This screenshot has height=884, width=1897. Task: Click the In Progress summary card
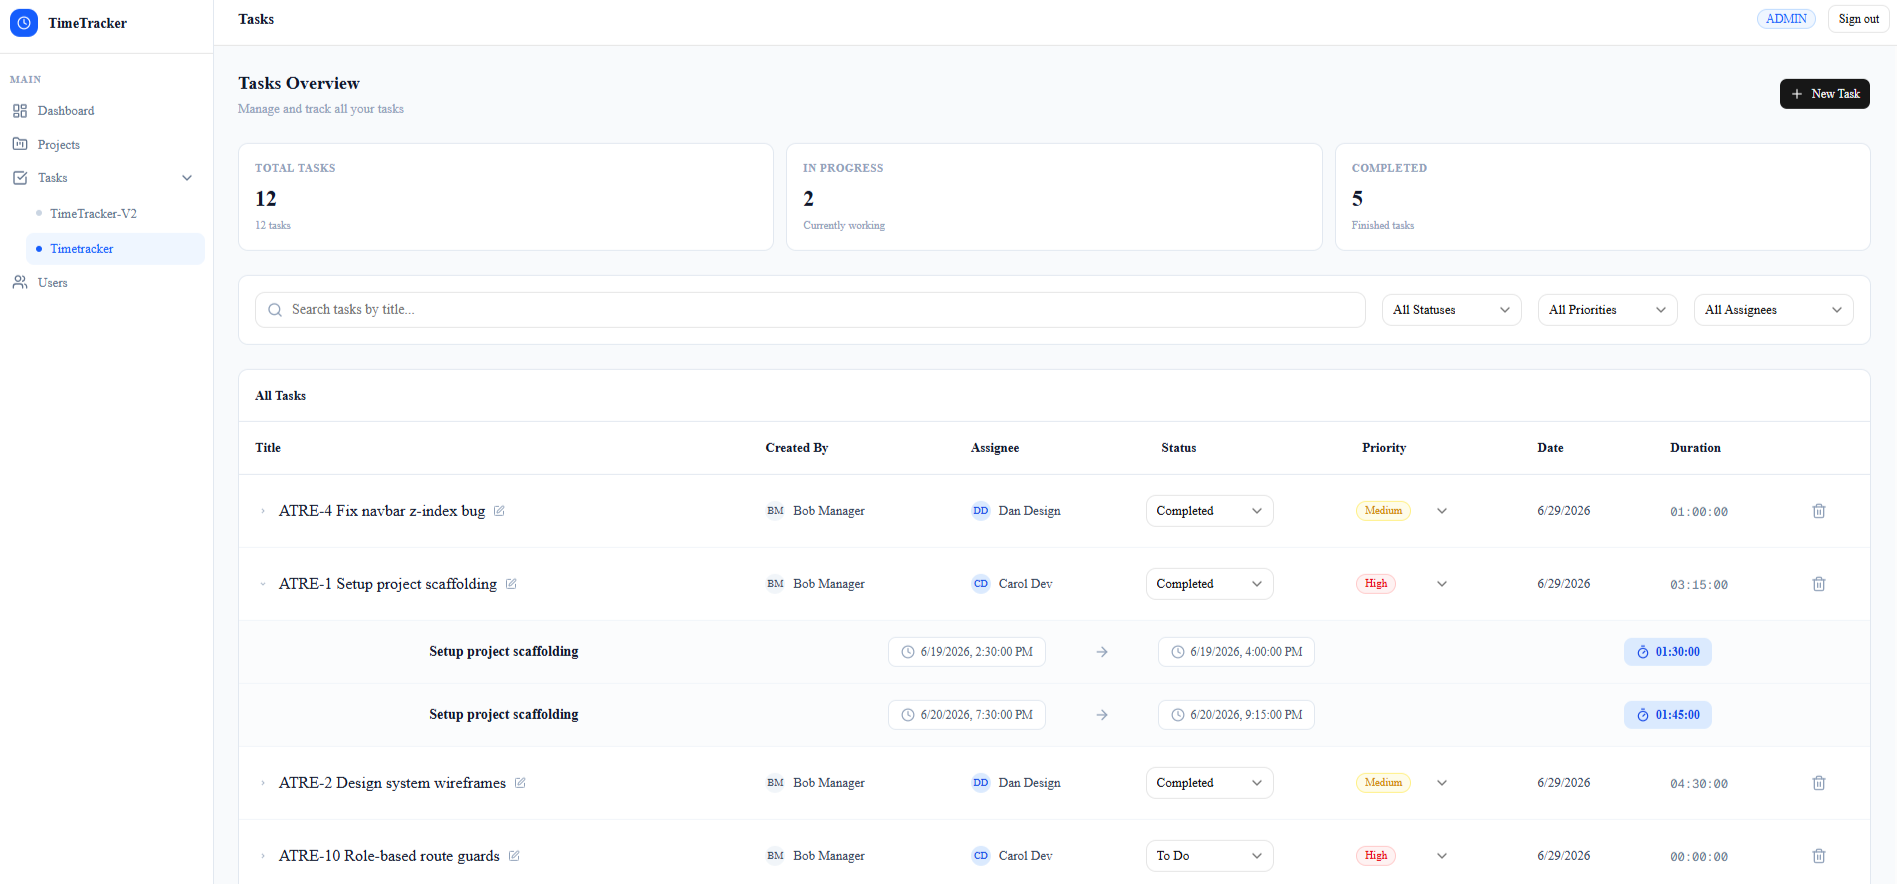pyautogui.click(x=1054, y=197)
